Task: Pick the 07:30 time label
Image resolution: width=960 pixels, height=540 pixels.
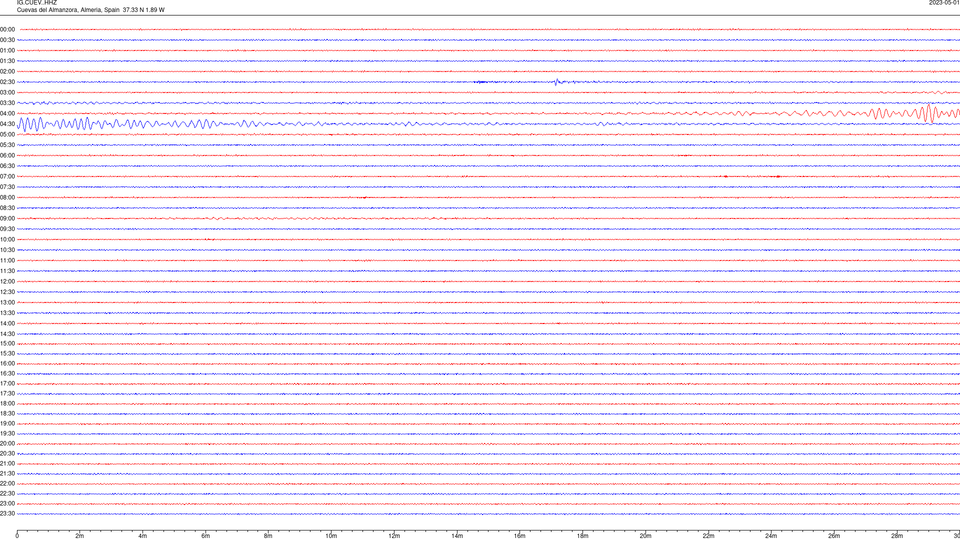Action: tap(7, 187)
